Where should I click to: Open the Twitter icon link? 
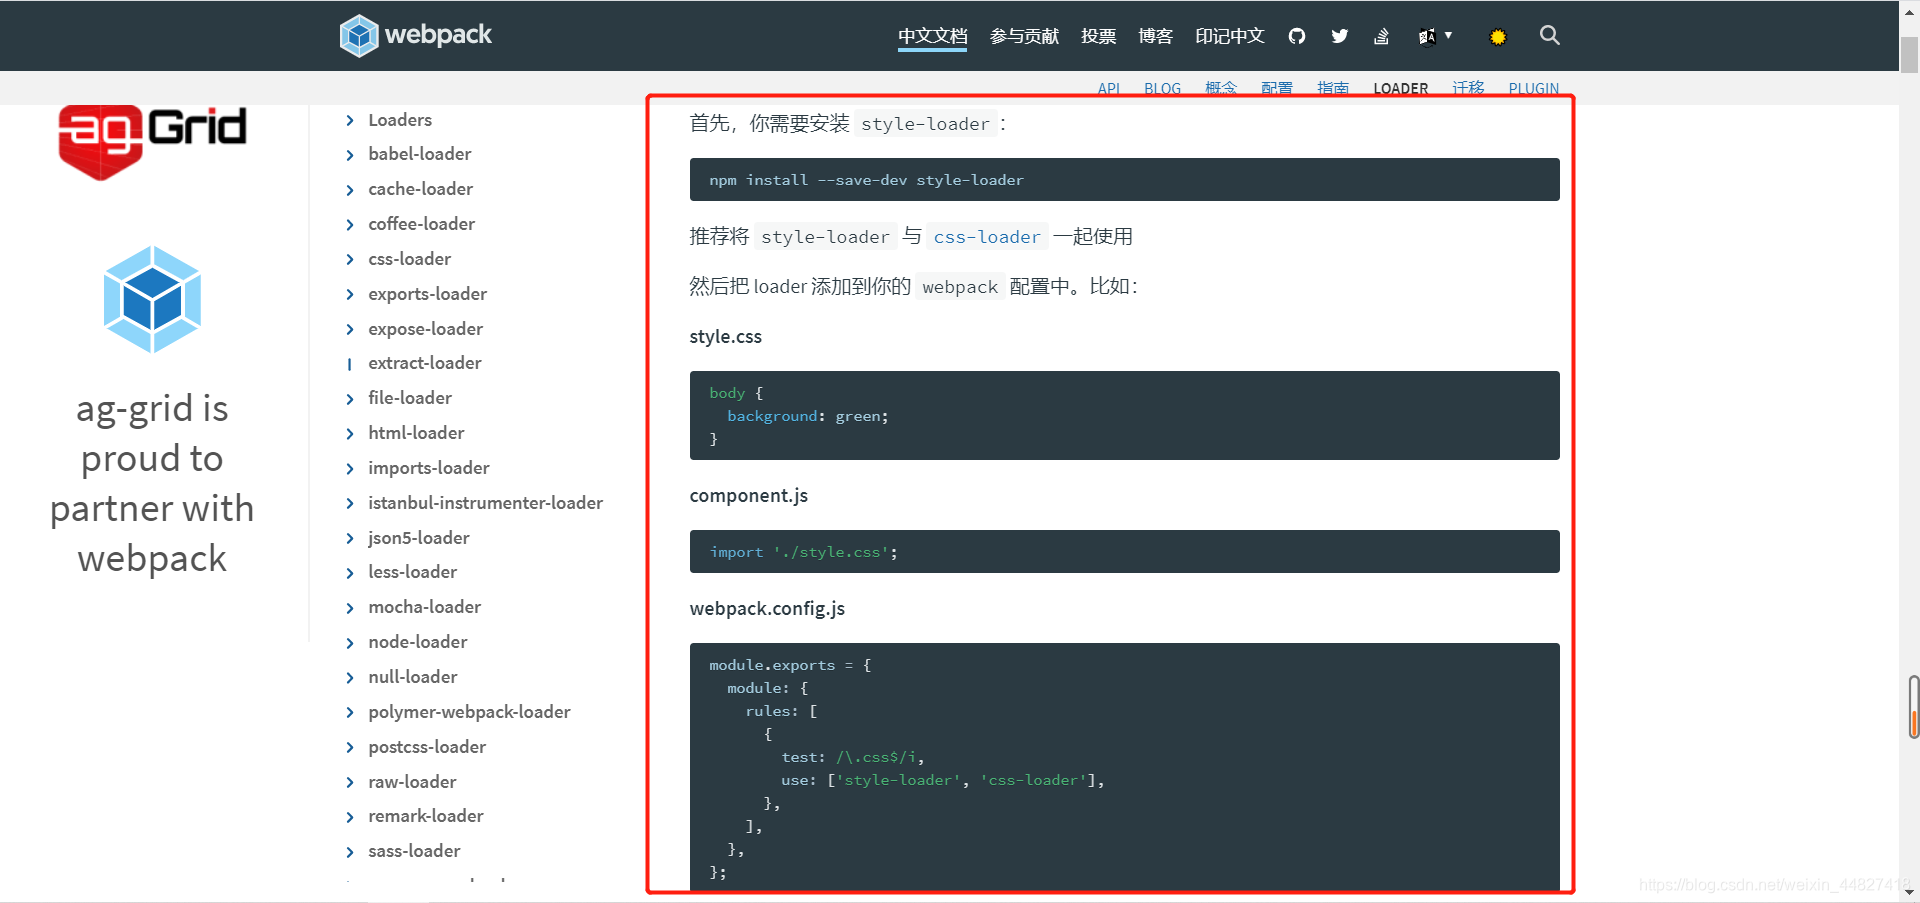(x=1340, y=36)
